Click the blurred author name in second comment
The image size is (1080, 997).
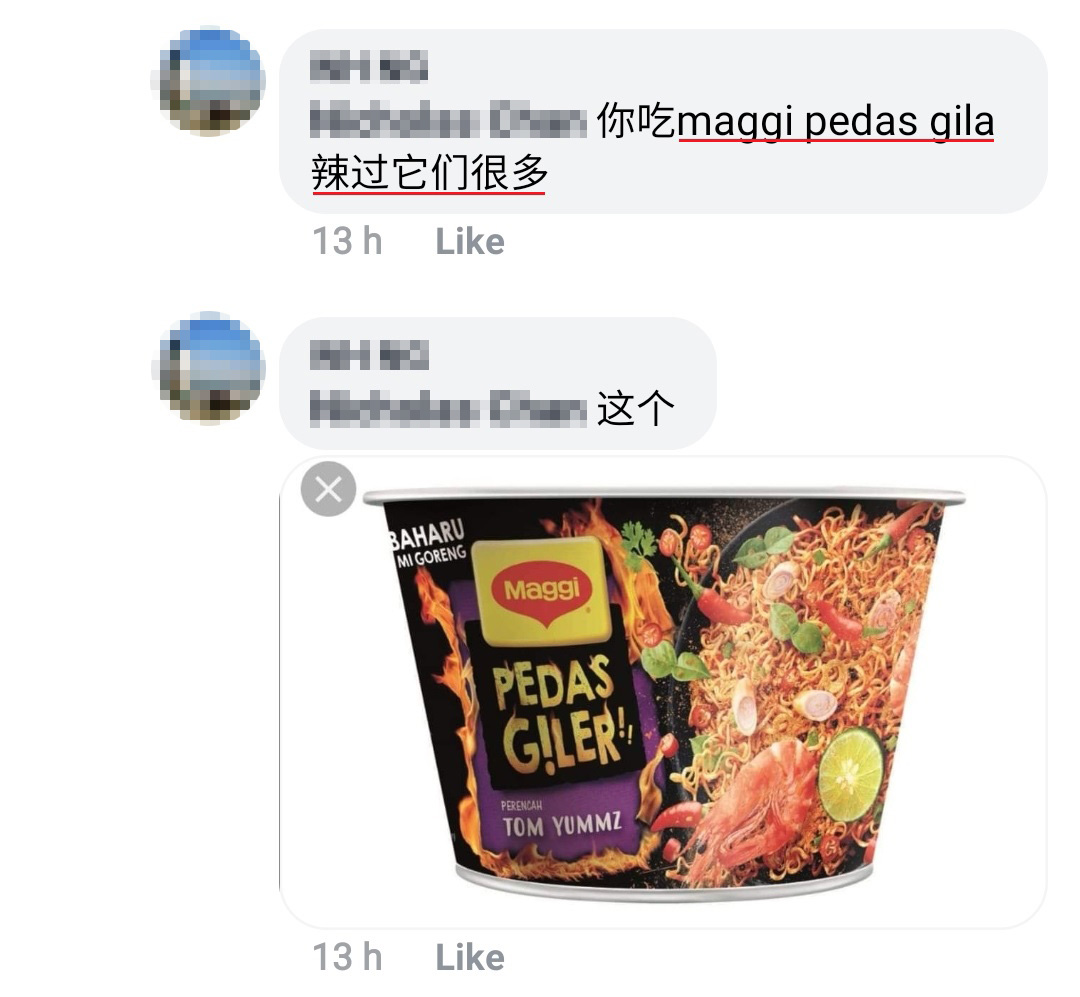(368, 357)
